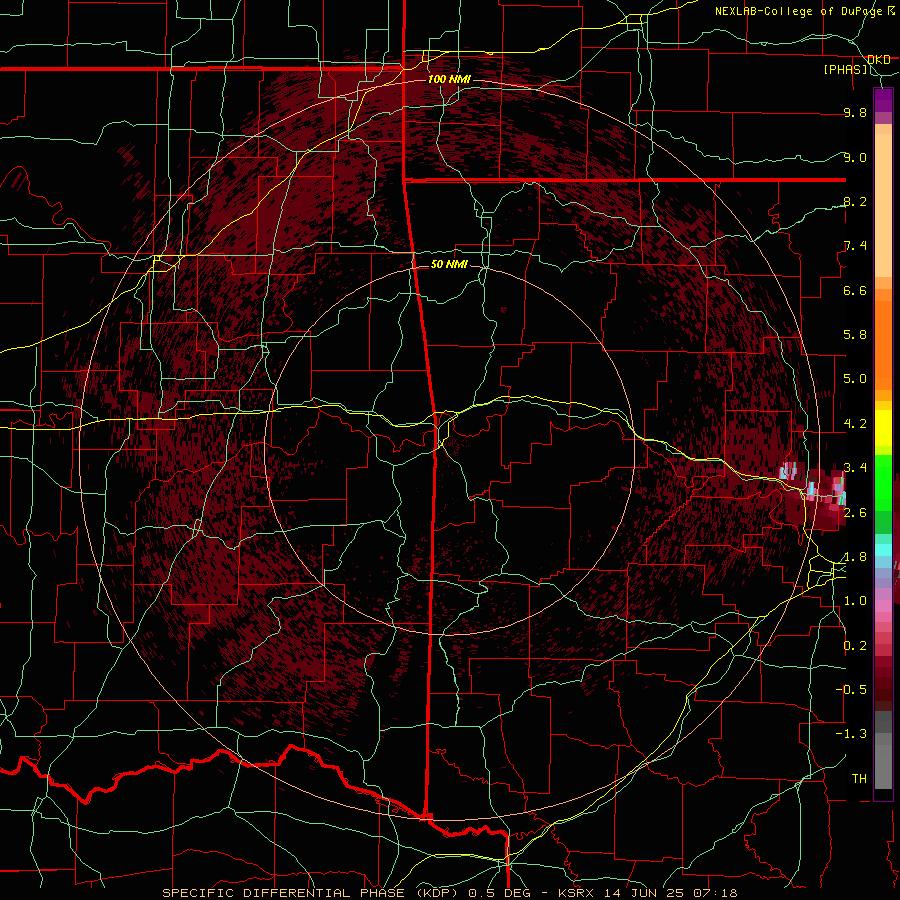Select the orange color bar segment

point(883,345)
